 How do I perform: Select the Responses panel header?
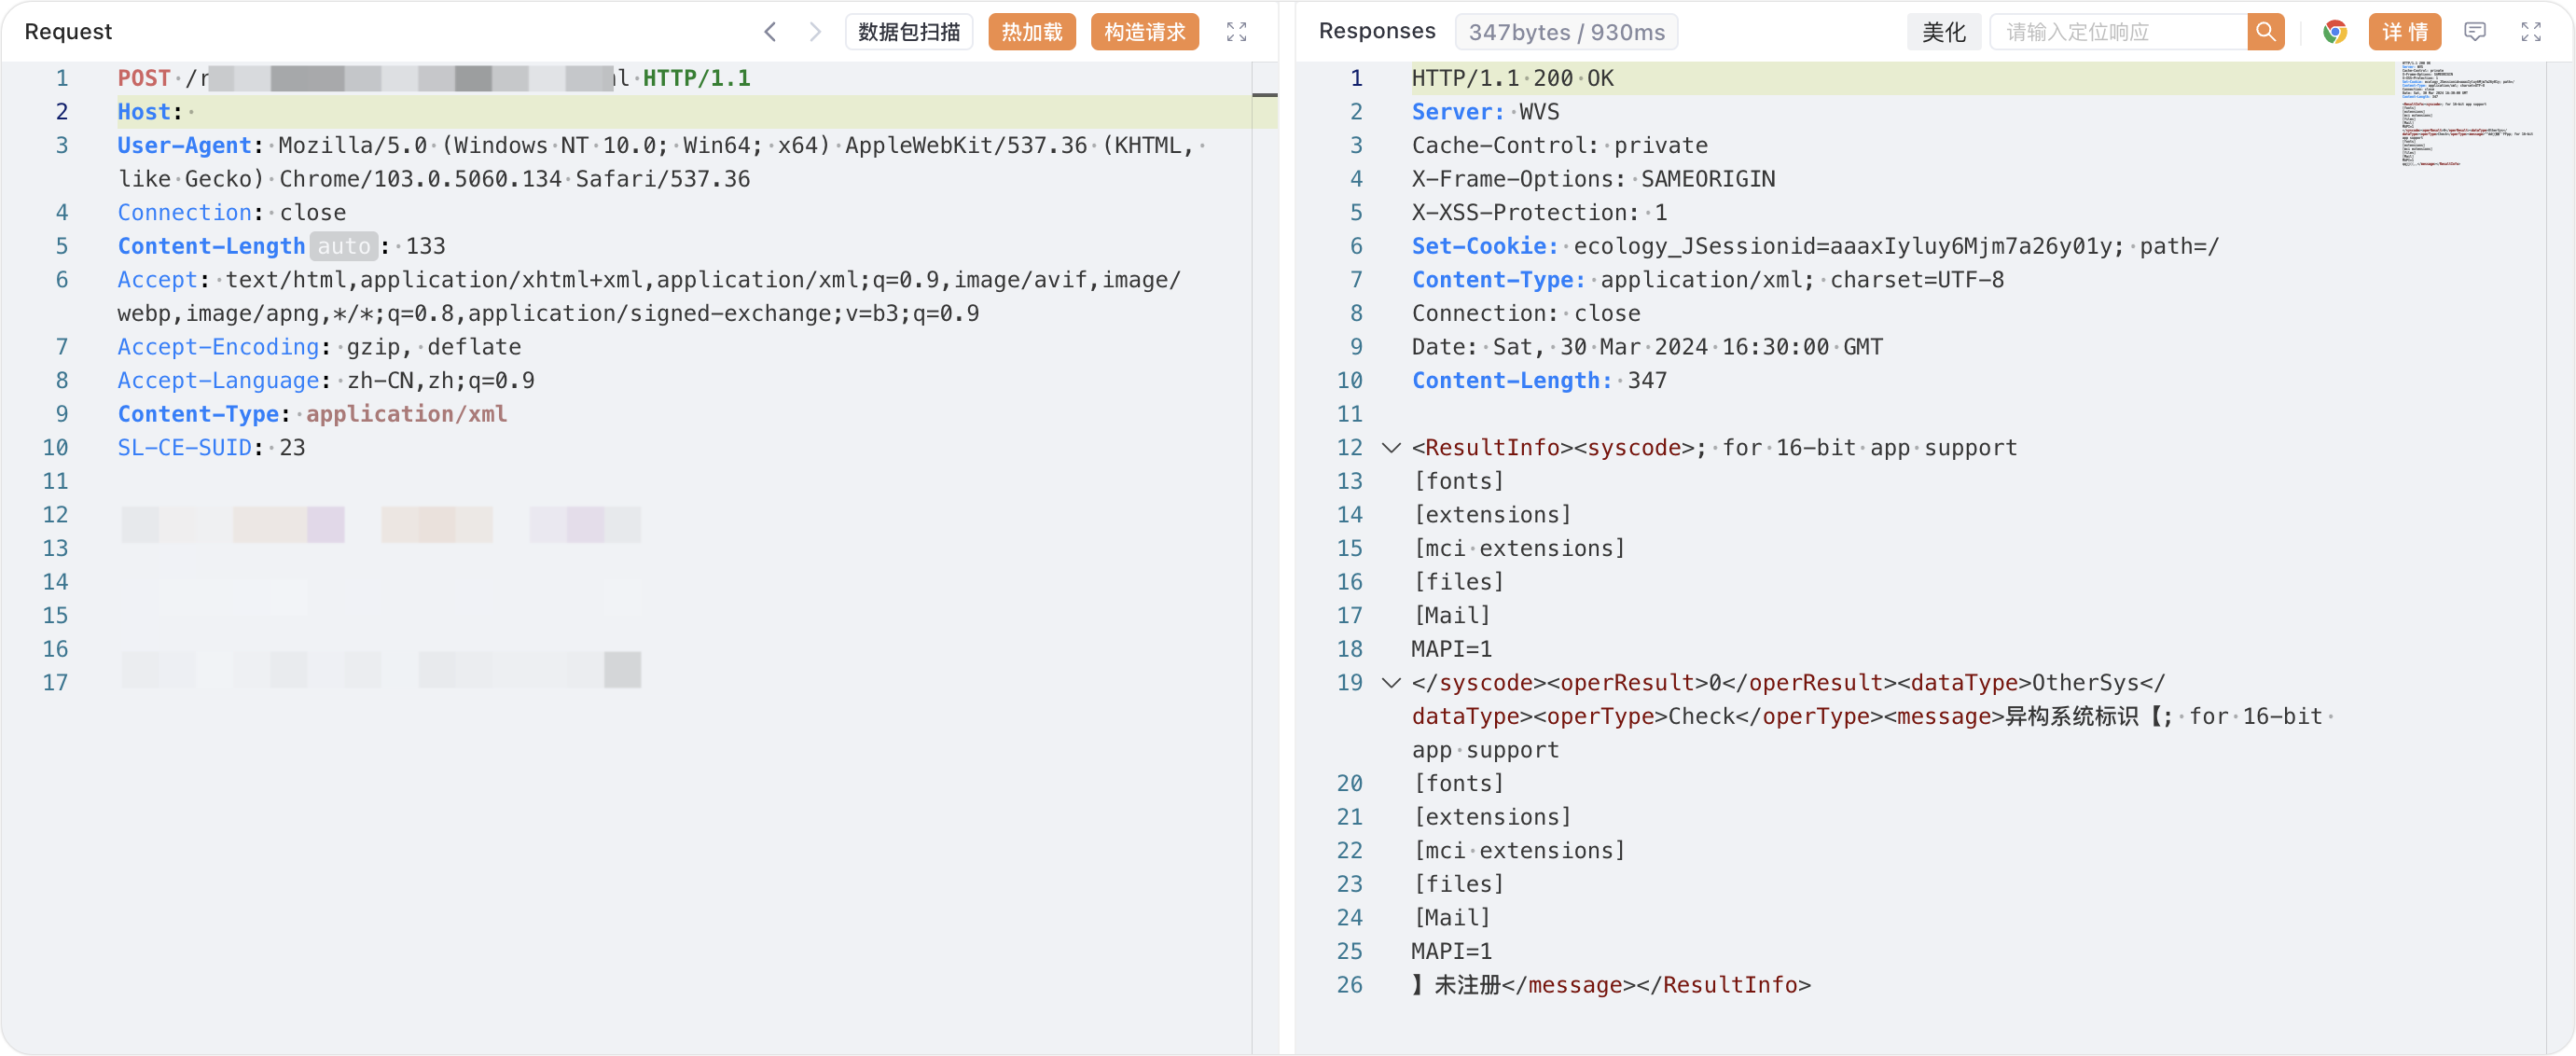pyautogui.click(x=1377, y=30)
